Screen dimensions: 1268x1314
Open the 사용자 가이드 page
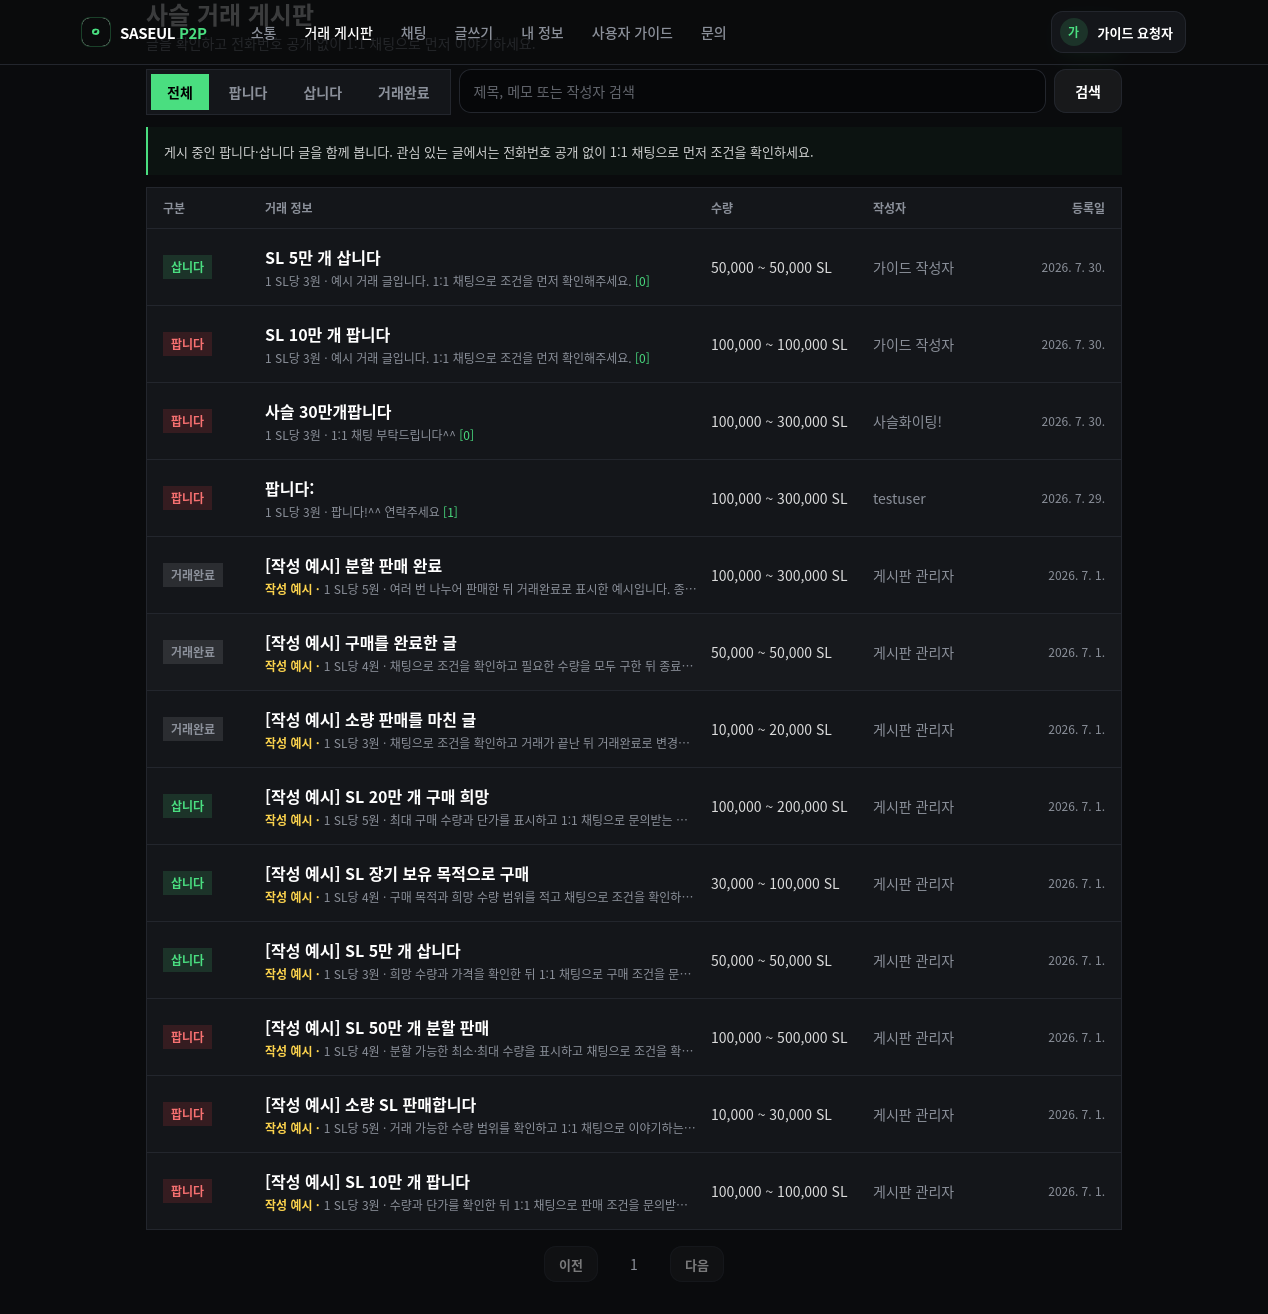(632, 33)
